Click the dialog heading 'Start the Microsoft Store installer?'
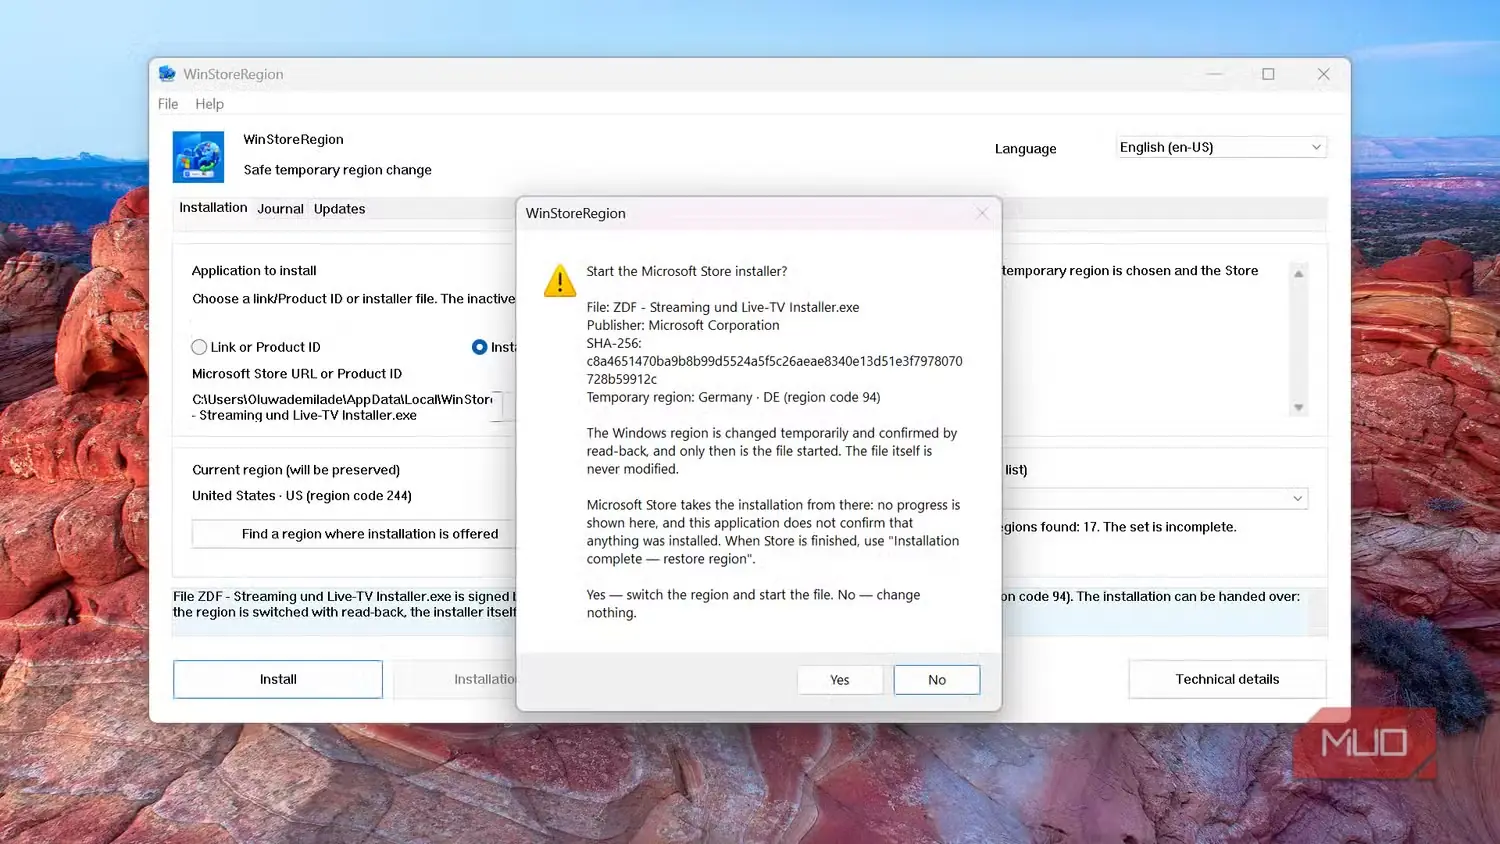1500x844 pixels. [x=687, y=271]
